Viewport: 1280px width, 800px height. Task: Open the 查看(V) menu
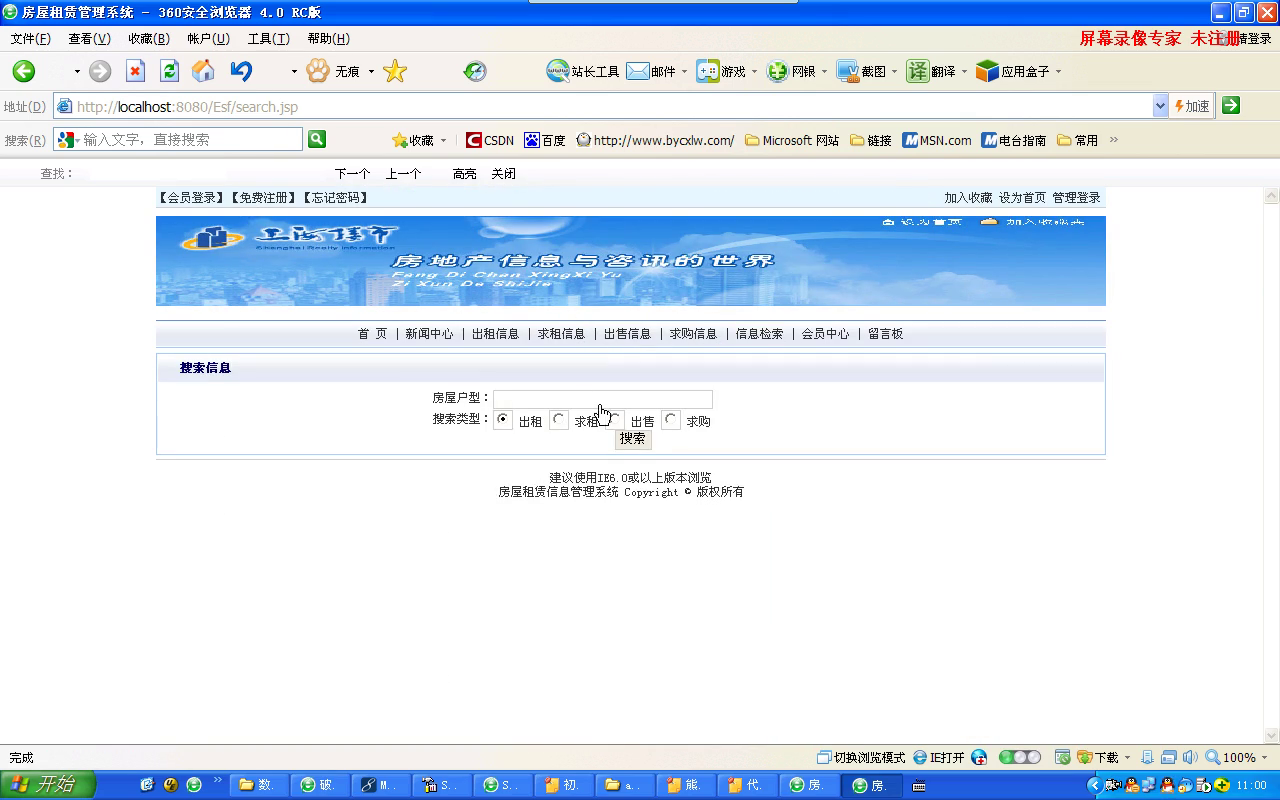[x=89, y=39]
